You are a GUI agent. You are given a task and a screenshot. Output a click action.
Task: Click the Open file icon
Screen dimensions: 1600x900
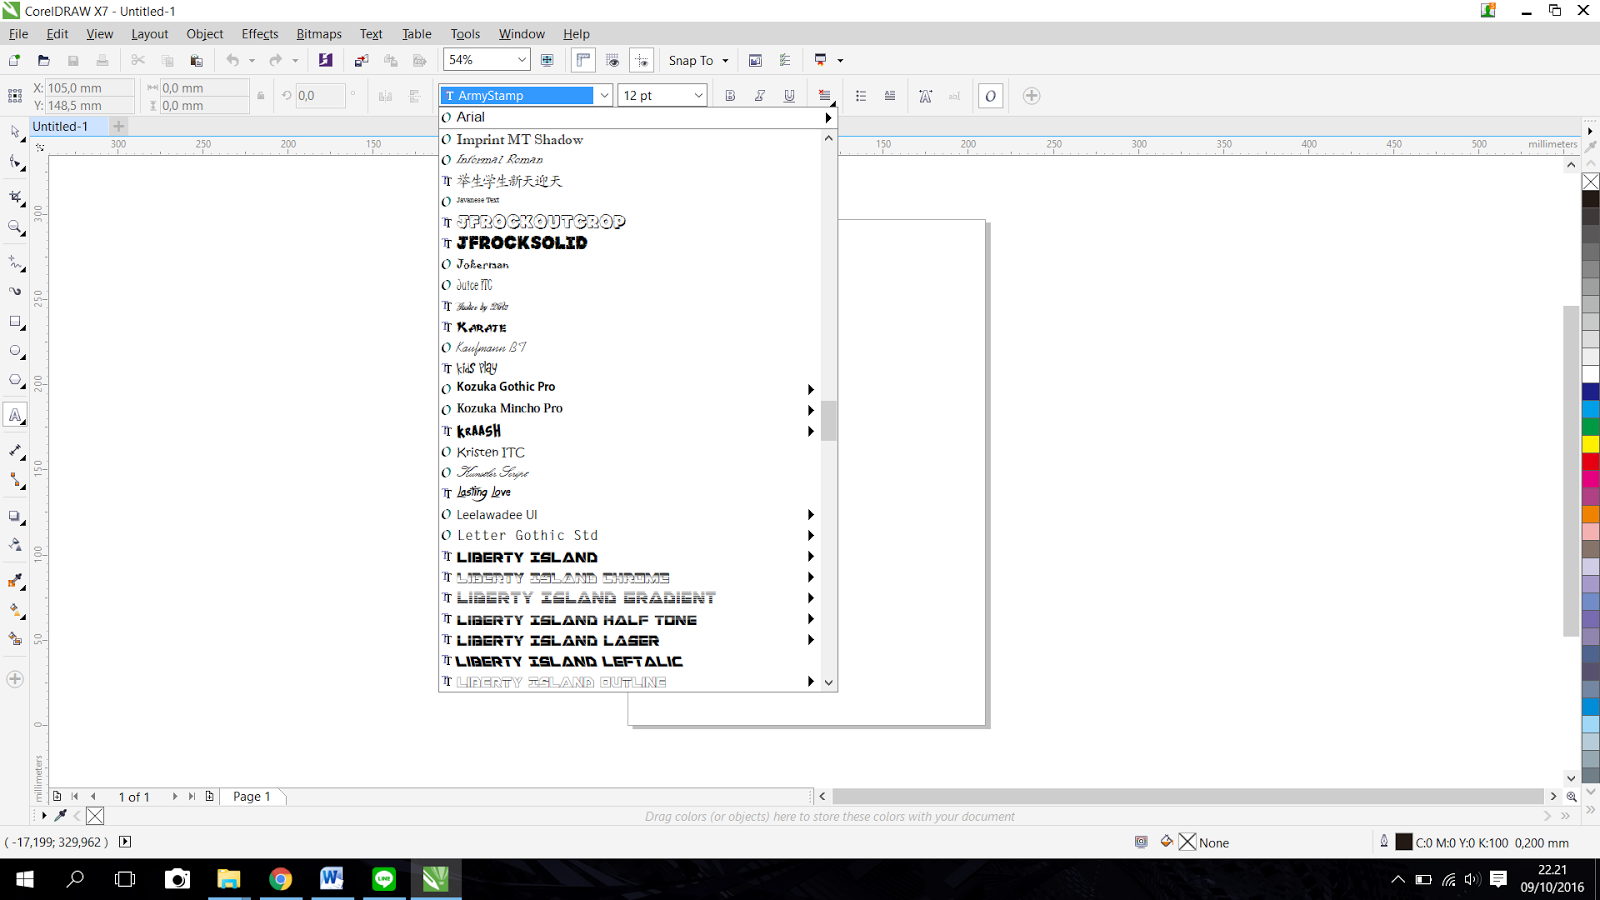44,61
